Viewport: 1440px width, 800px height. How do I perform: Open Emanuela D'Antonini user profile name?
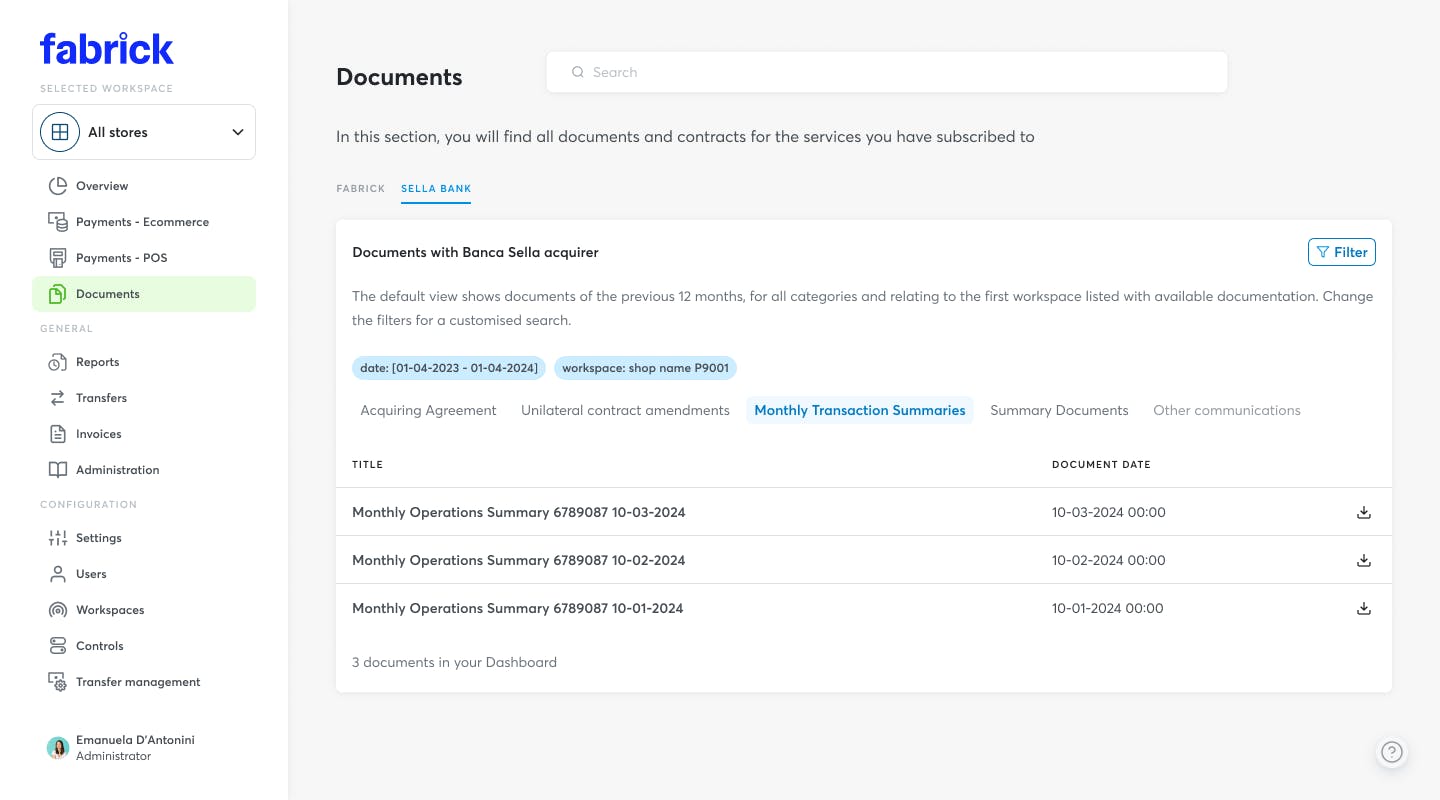[135, 740]
